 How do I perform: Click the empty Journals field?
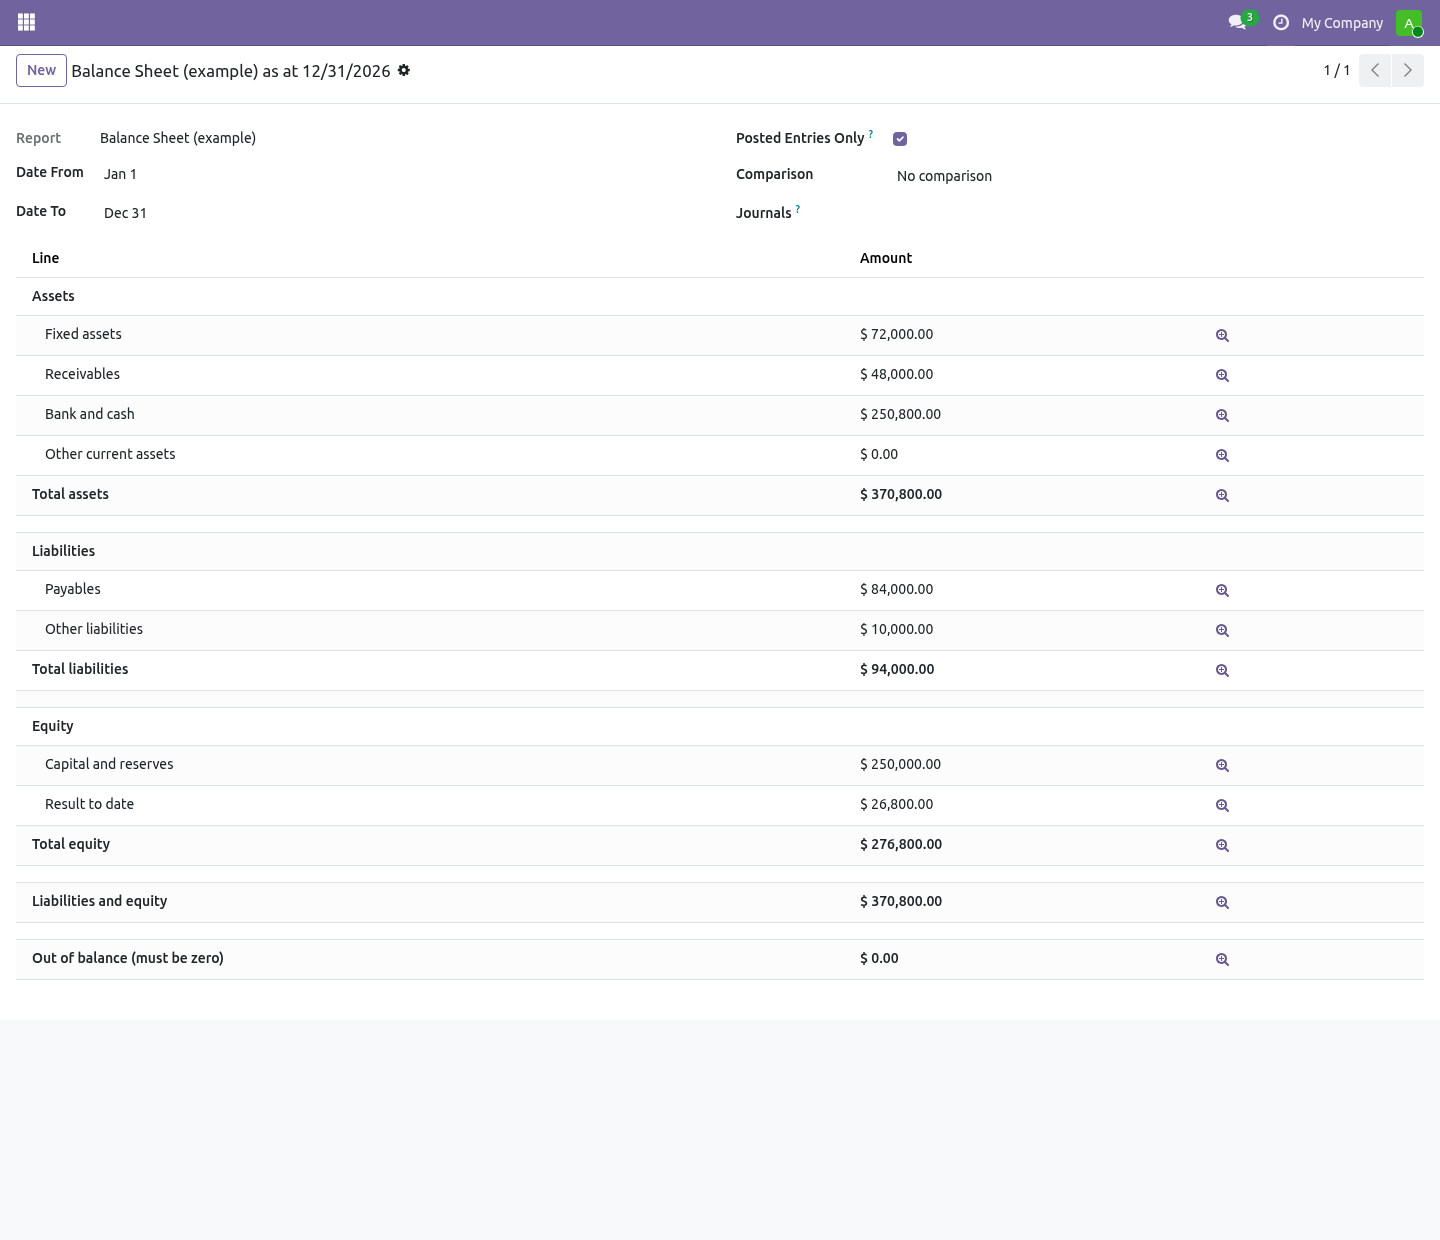1160,213
